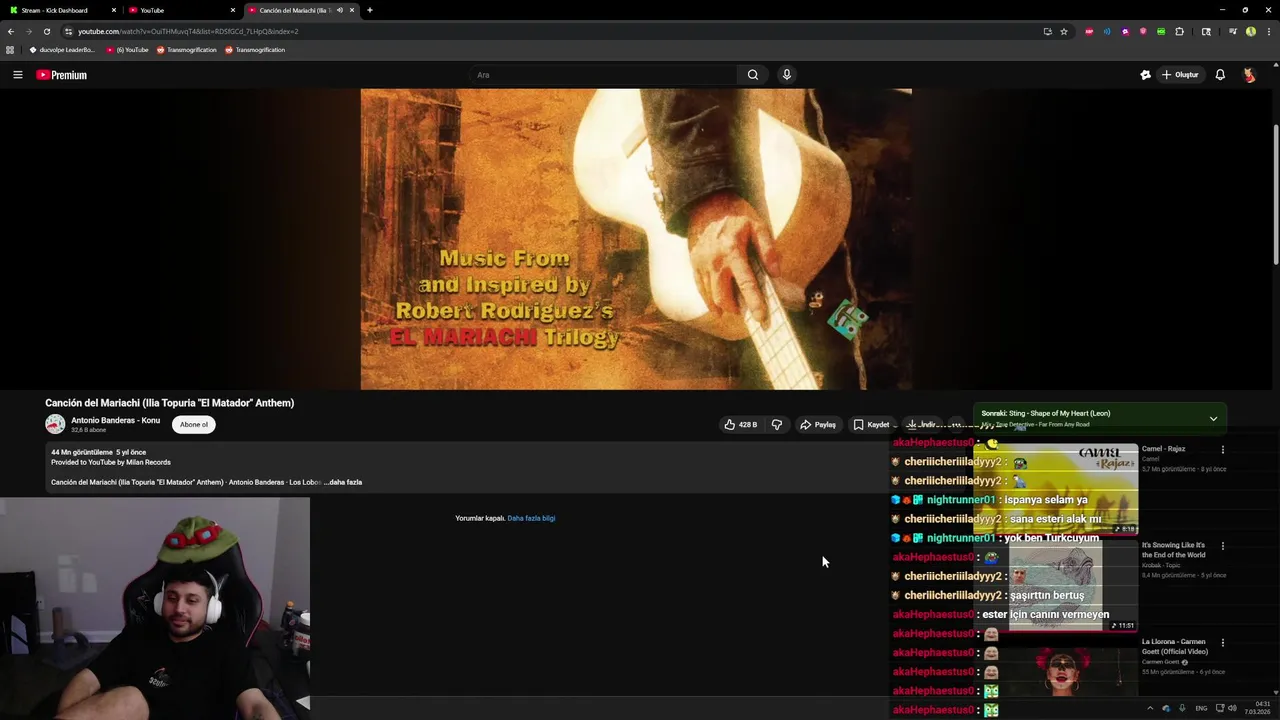Switch to the YouTube tab
Screen dimensions: 1280x720
coord(178,10)
